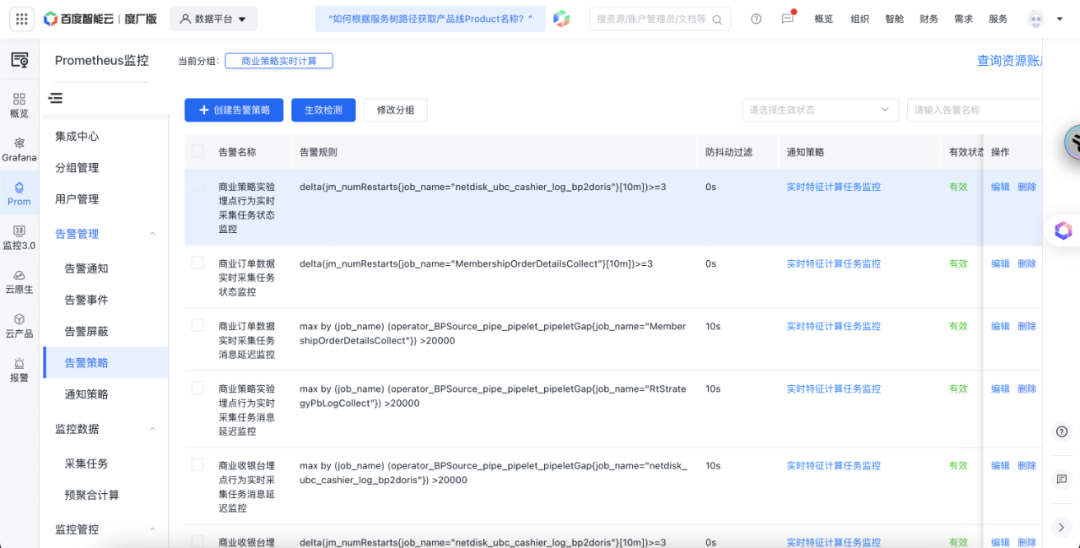The width and height of the screenshot is (1080, 548).
Task: Expand the right panel arrow icon
Action: tap(1061, 527)
